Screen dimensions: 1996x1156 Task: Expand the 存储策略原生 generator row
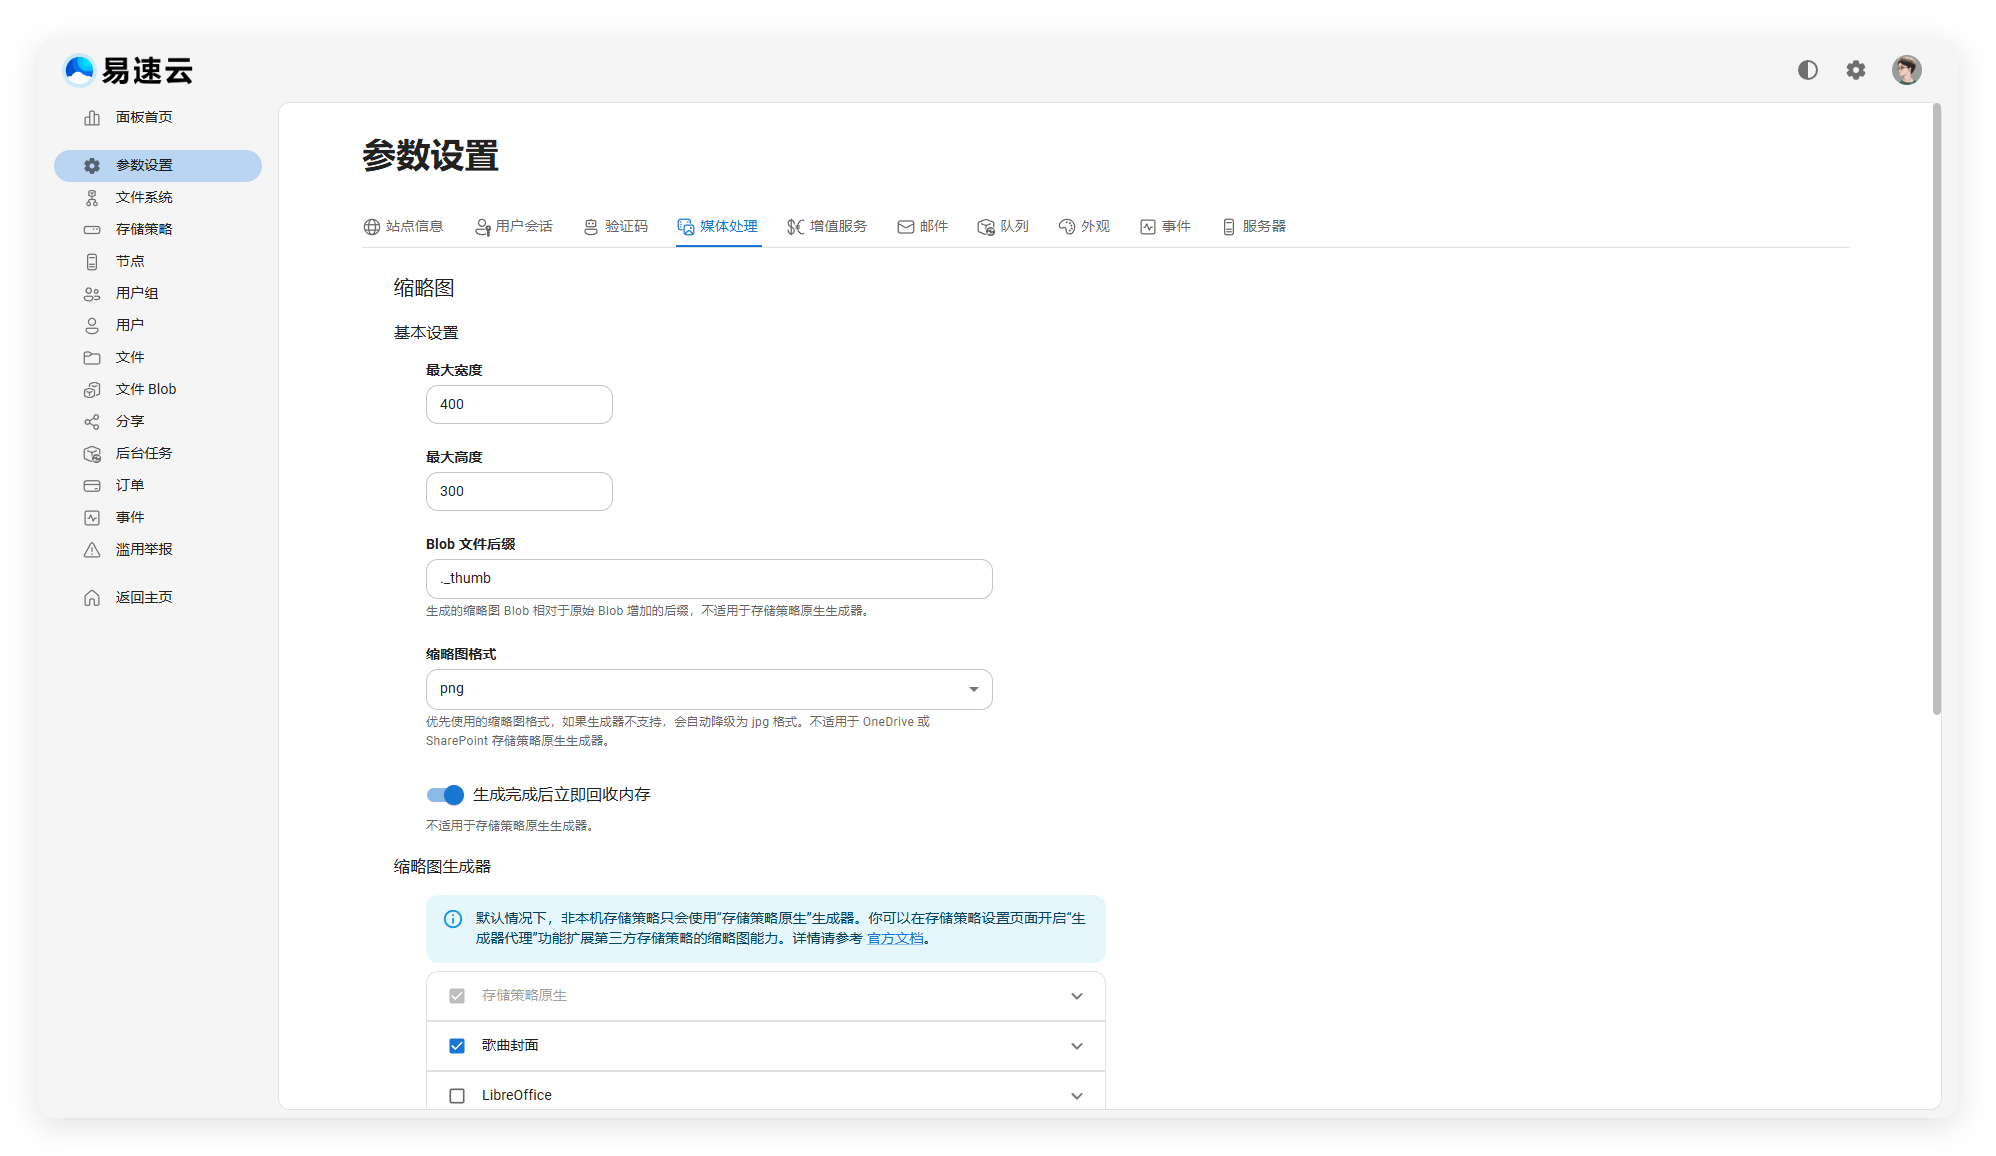(x=1076, y=996)
